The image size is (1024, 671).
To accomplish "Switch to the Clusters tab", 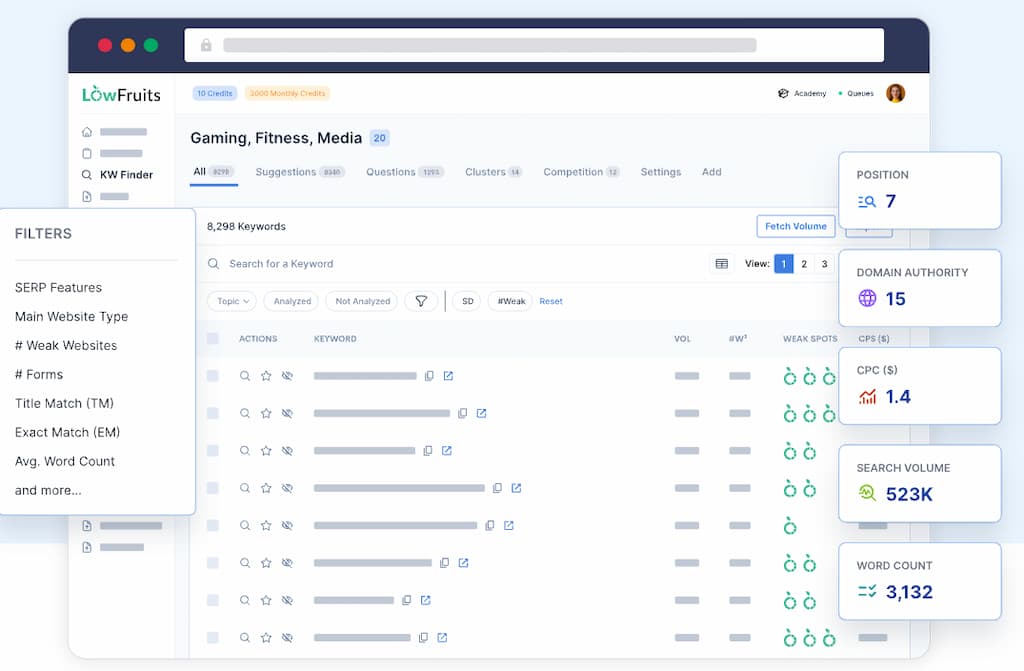I will 493,172.
